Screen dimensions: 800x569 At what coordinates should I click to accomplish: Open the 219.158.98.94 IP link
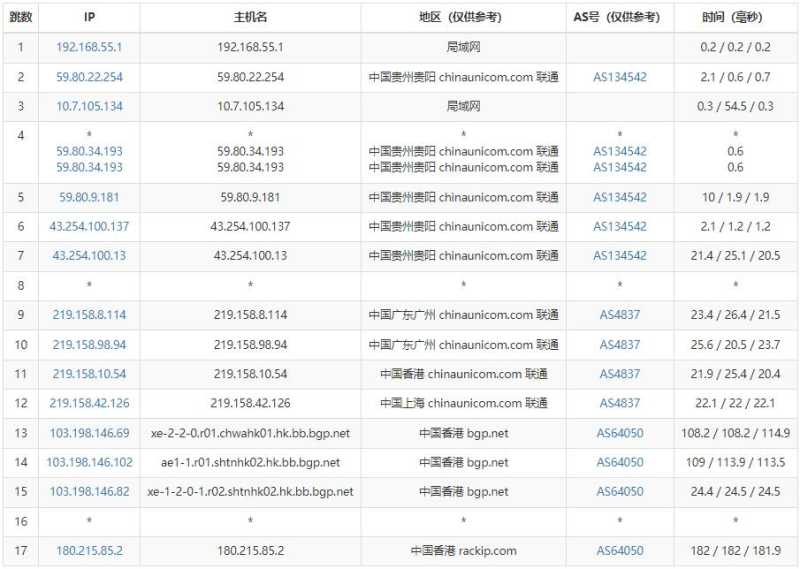(x=89, y=344)
